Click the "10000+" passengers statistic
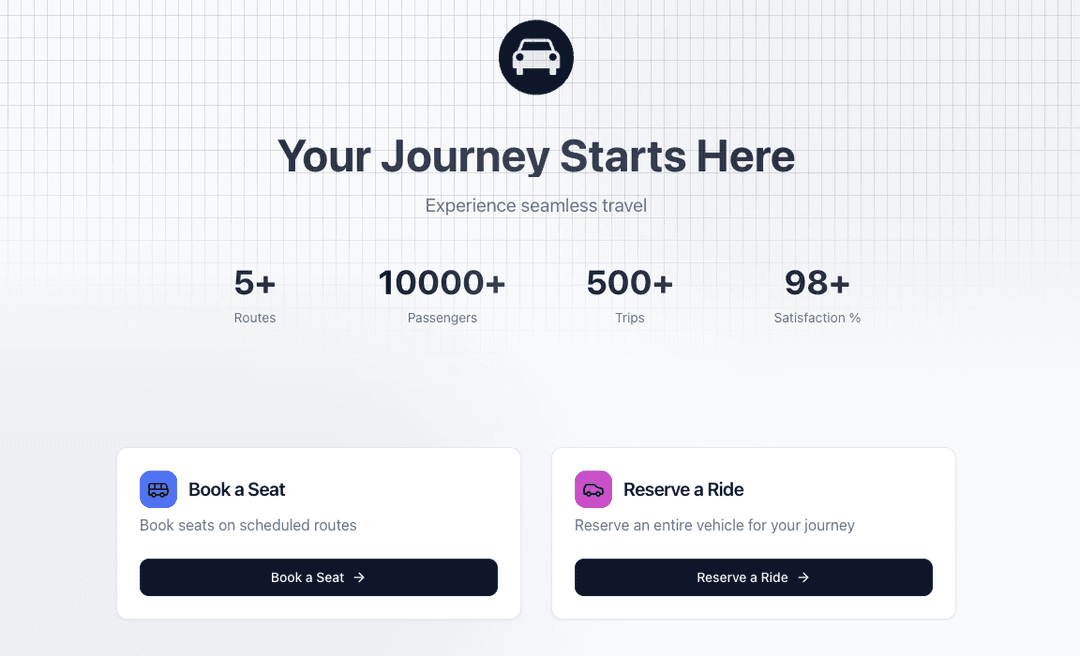The width and height of the screenshot is (1080, 656). tap(442, 283)
